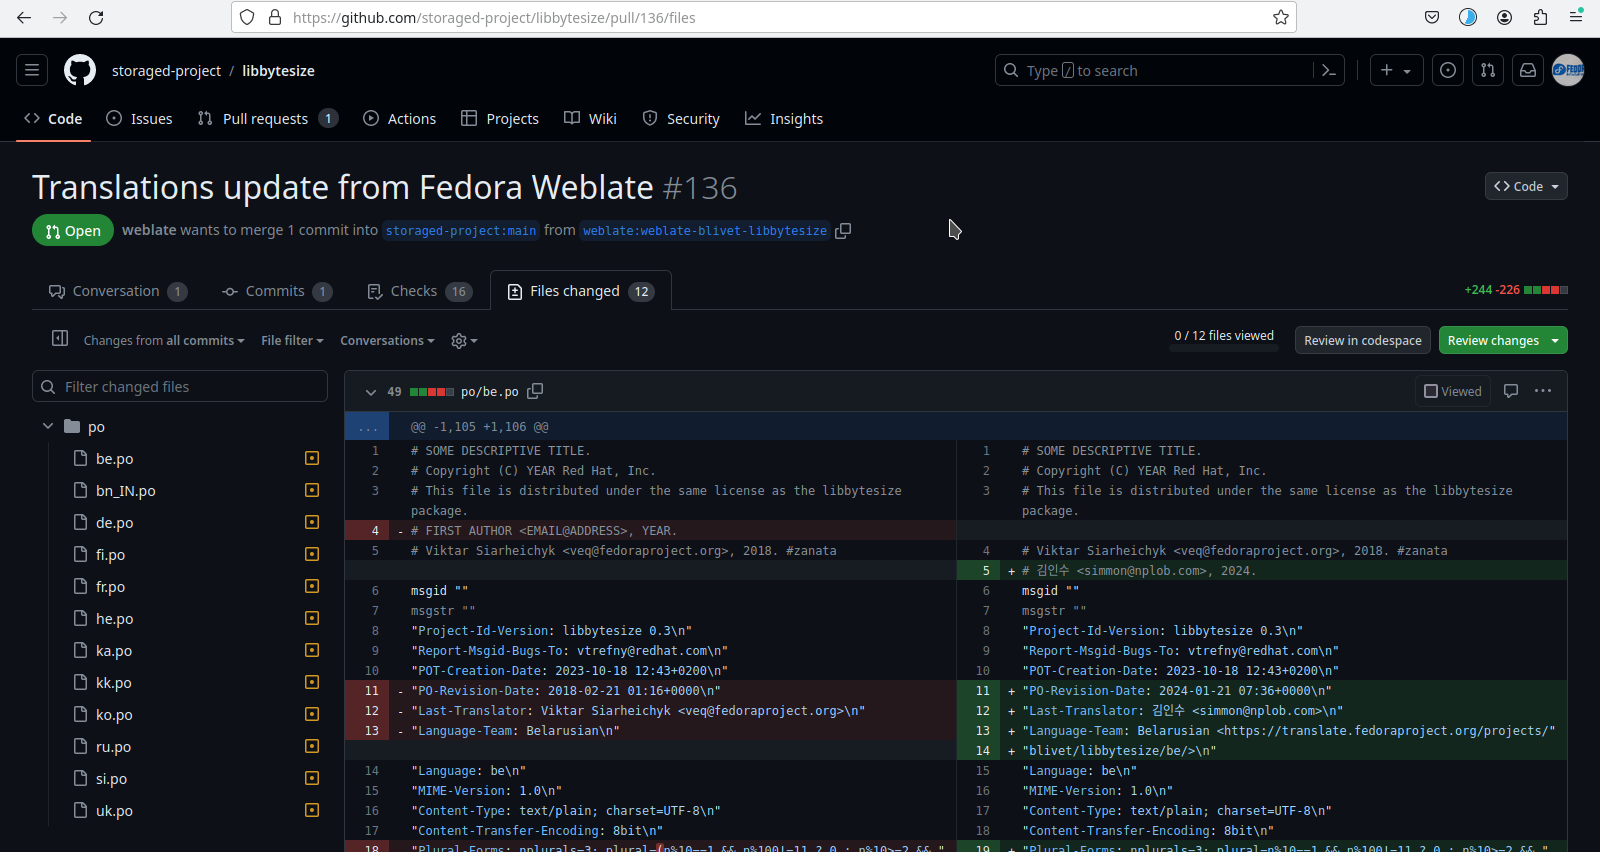Open the command palette icon
The height and width of the screenshot is (852, 1600).
click(1329, 71)
